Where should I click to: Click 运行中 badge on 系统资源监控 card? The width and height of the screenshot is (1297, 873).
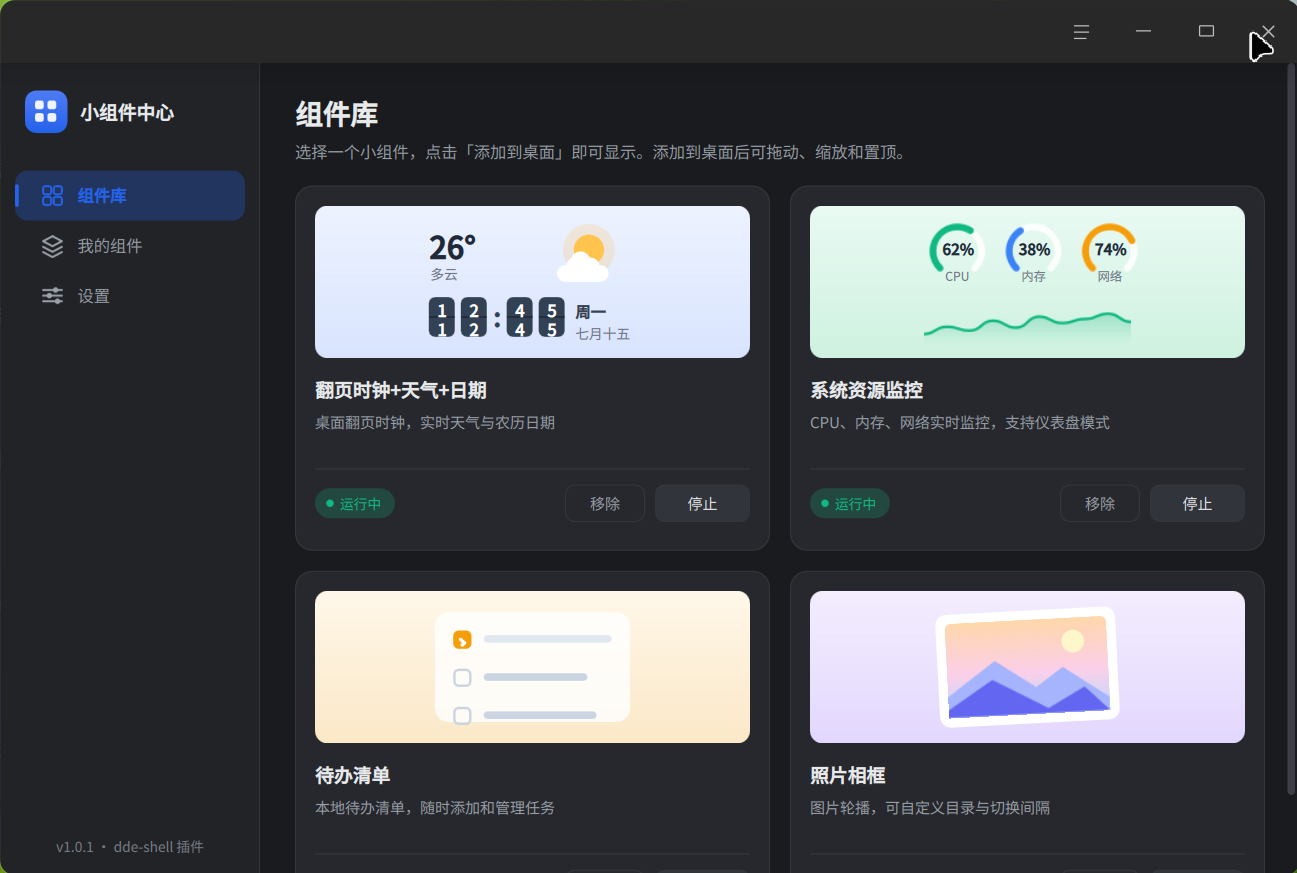pyautogui.click(x=850, y=504)
